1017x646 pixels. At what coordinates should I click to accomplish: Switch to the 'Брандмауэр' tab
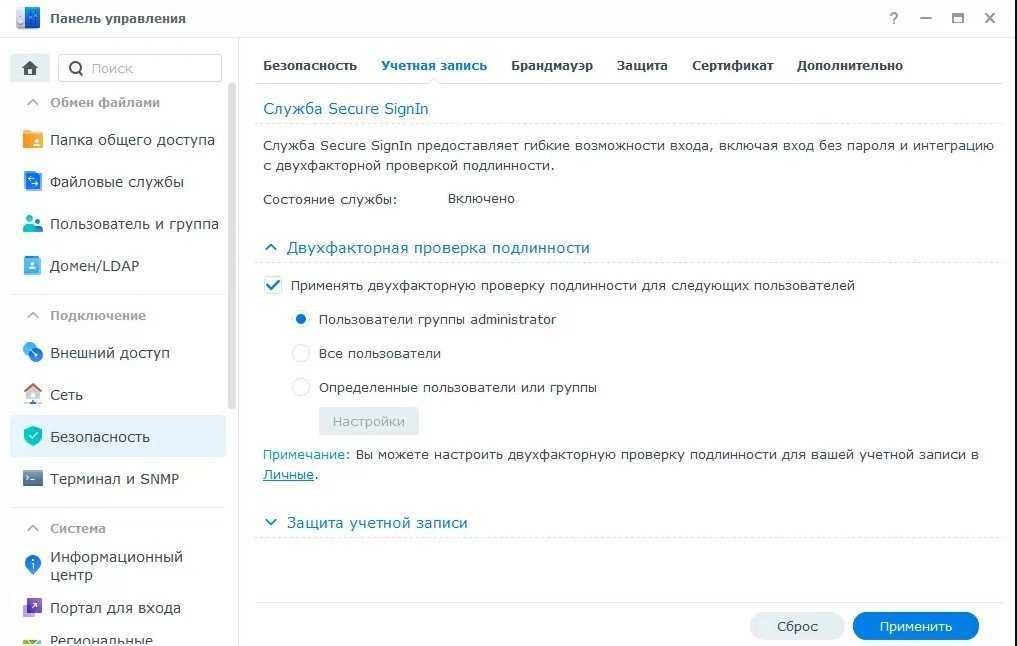click(x=552, y=65)
